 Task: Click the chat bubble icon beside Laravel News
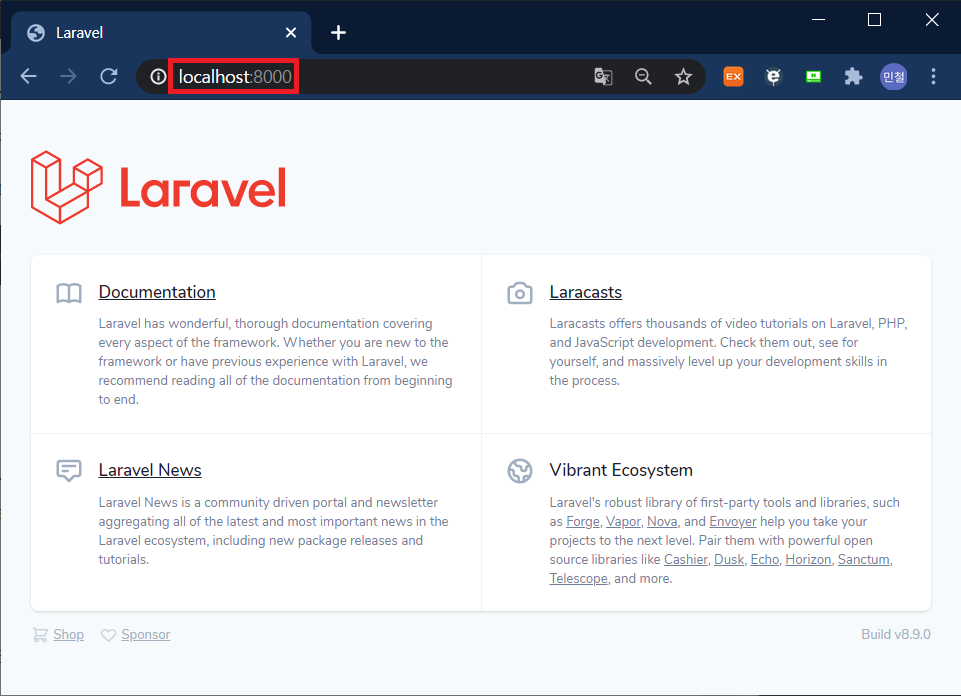point(69,471)
